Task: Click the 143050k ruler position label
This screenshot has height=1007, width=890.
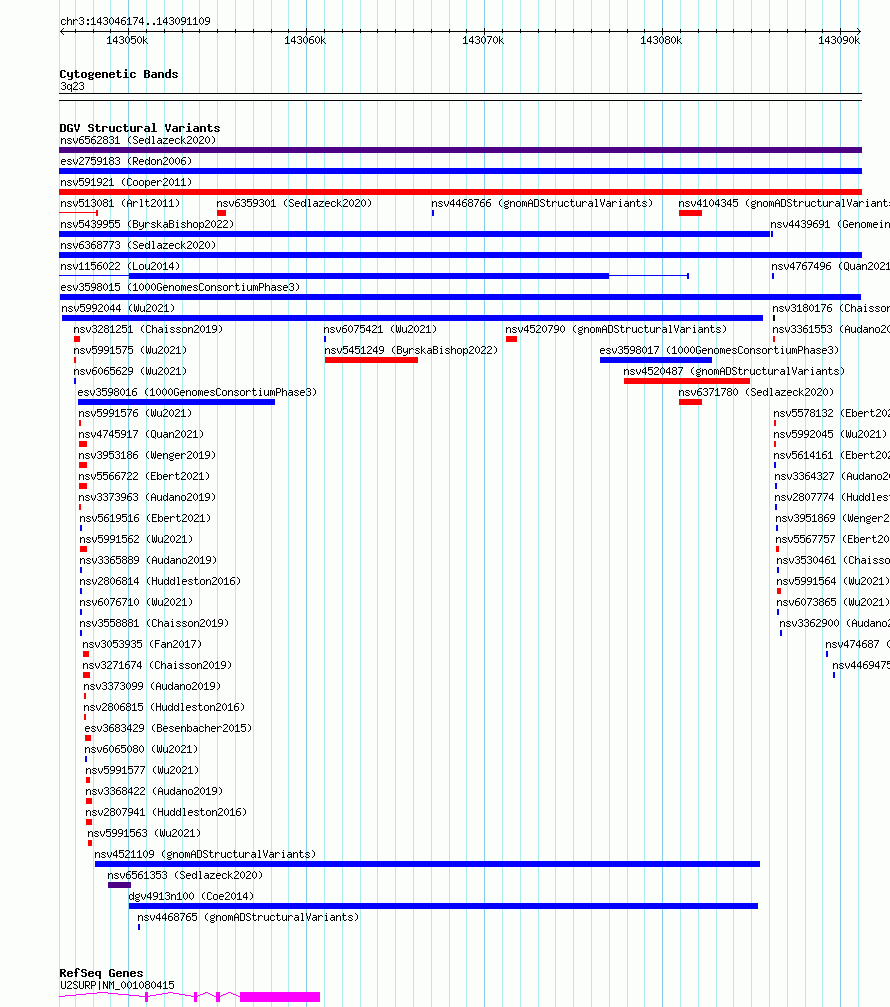Action: point(127,40)
